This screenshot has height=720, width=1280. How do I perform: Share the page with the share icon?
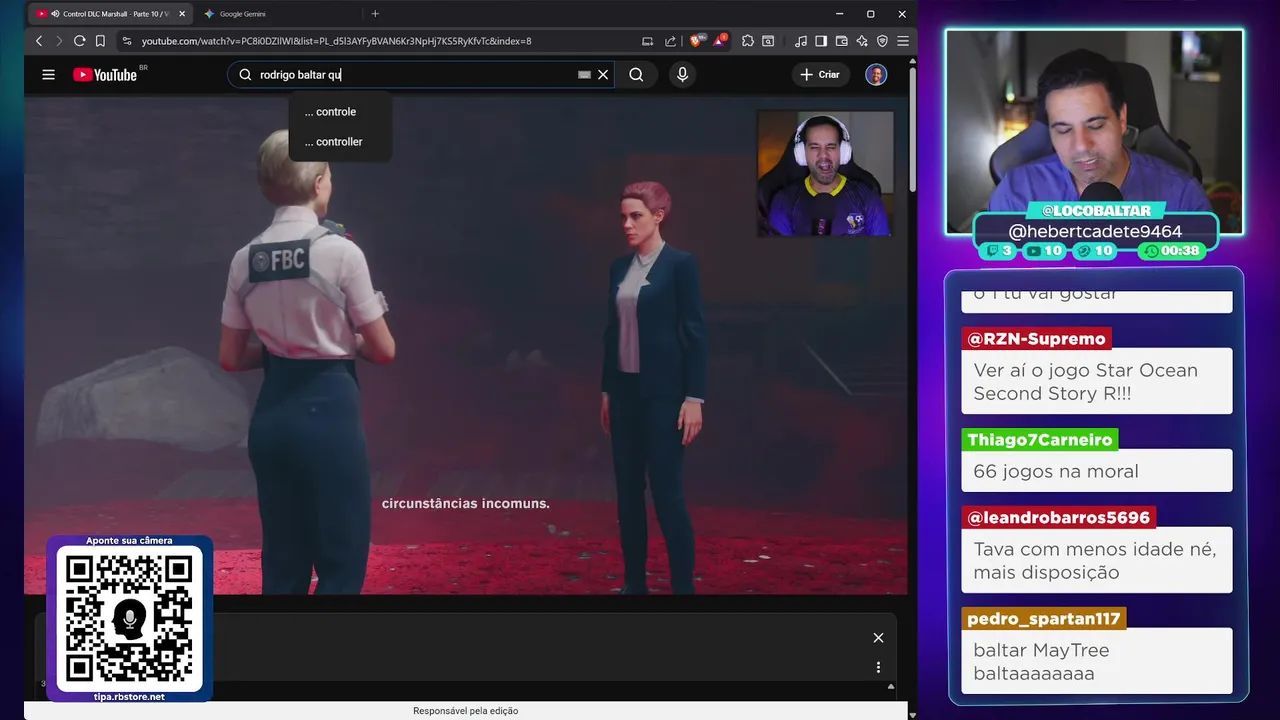(x=670, y=41)
